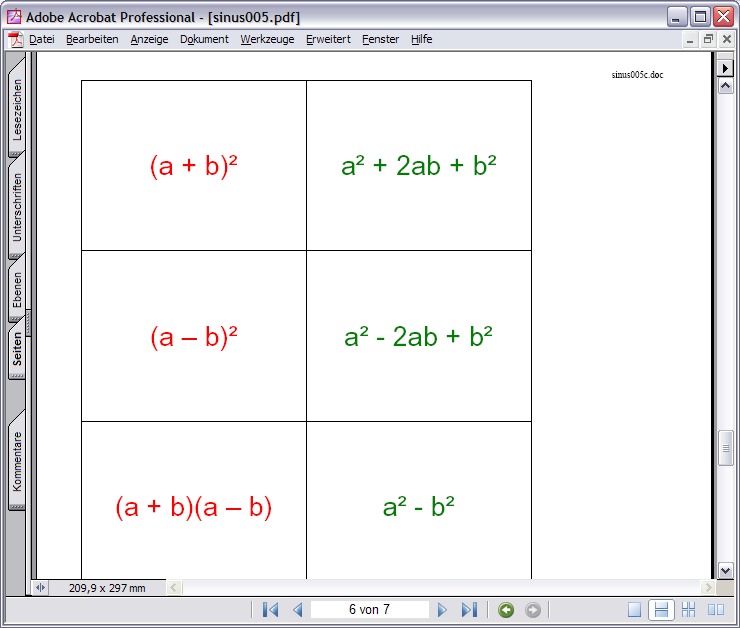Click the header text sinus005c.doc
Image resolution: width=740 pixels, height=628 pixels.
pos(638,75)
